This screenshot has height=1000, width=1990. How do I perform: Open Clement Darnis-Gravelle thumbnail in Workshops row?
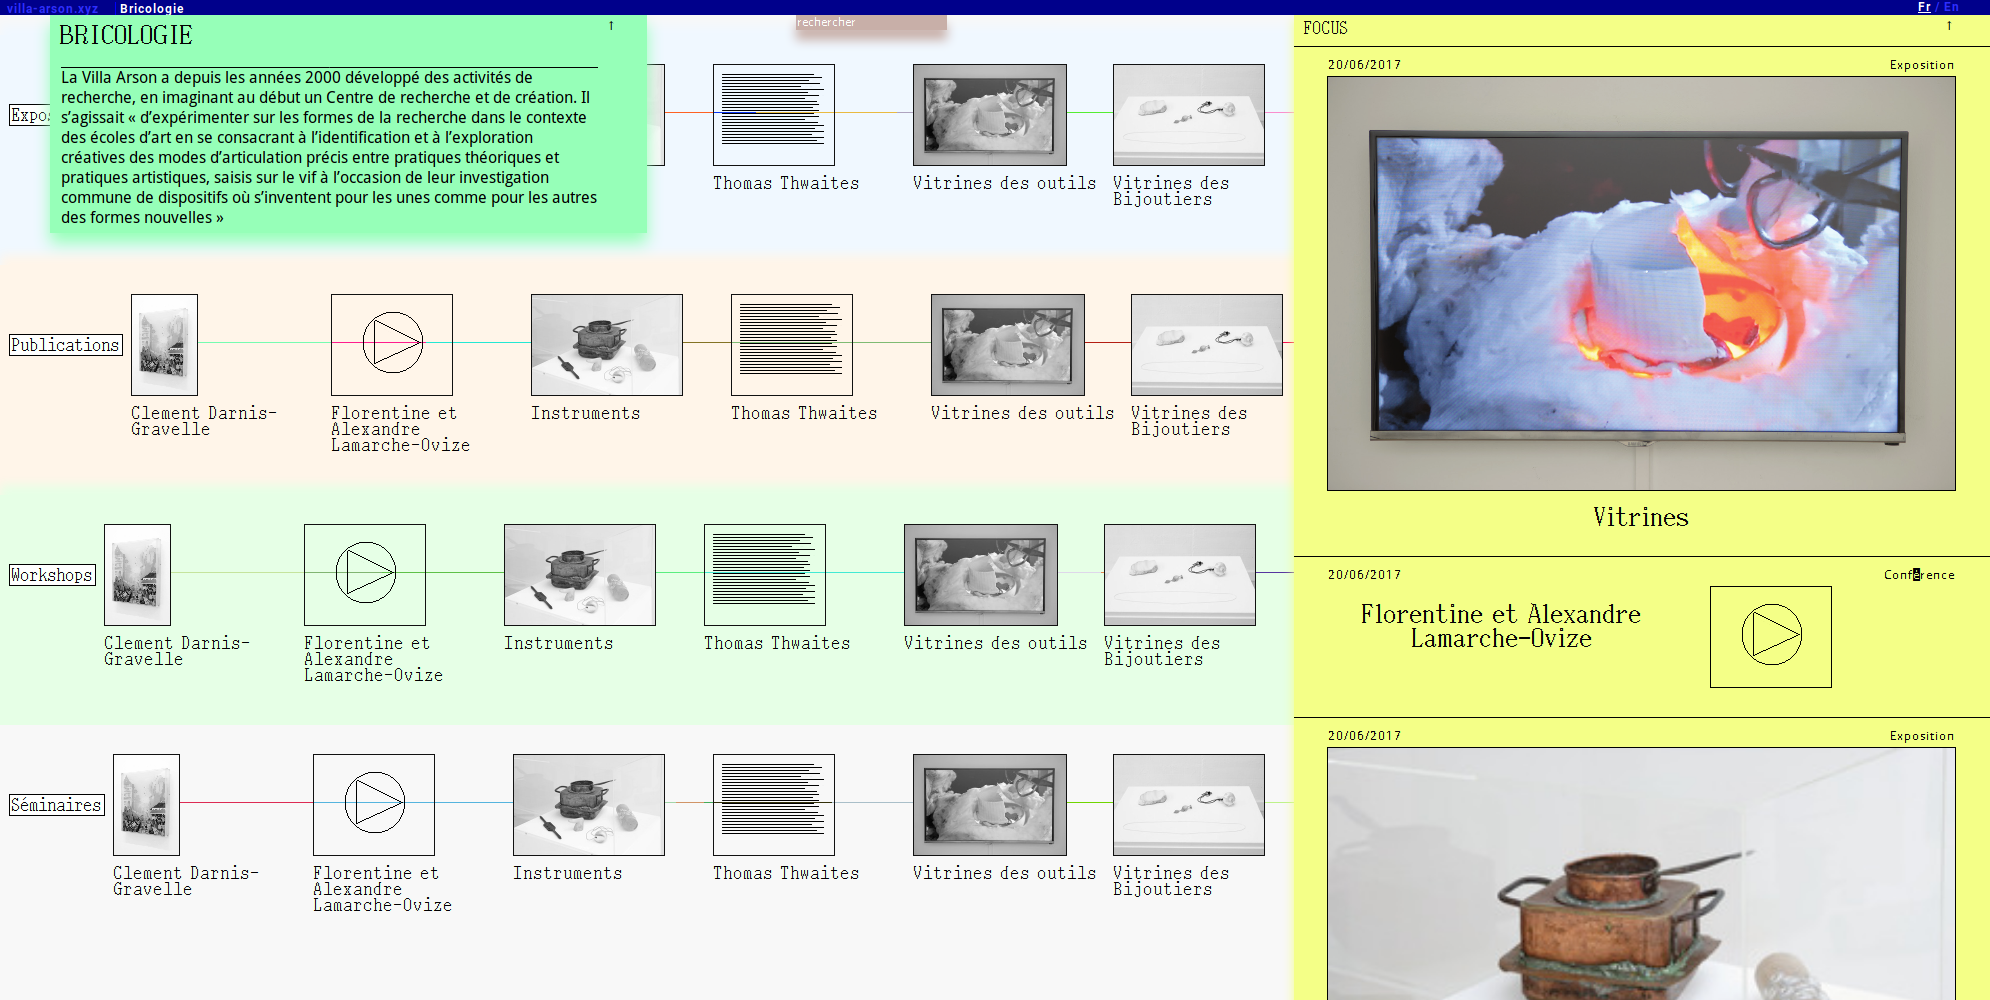coord(137,574)
